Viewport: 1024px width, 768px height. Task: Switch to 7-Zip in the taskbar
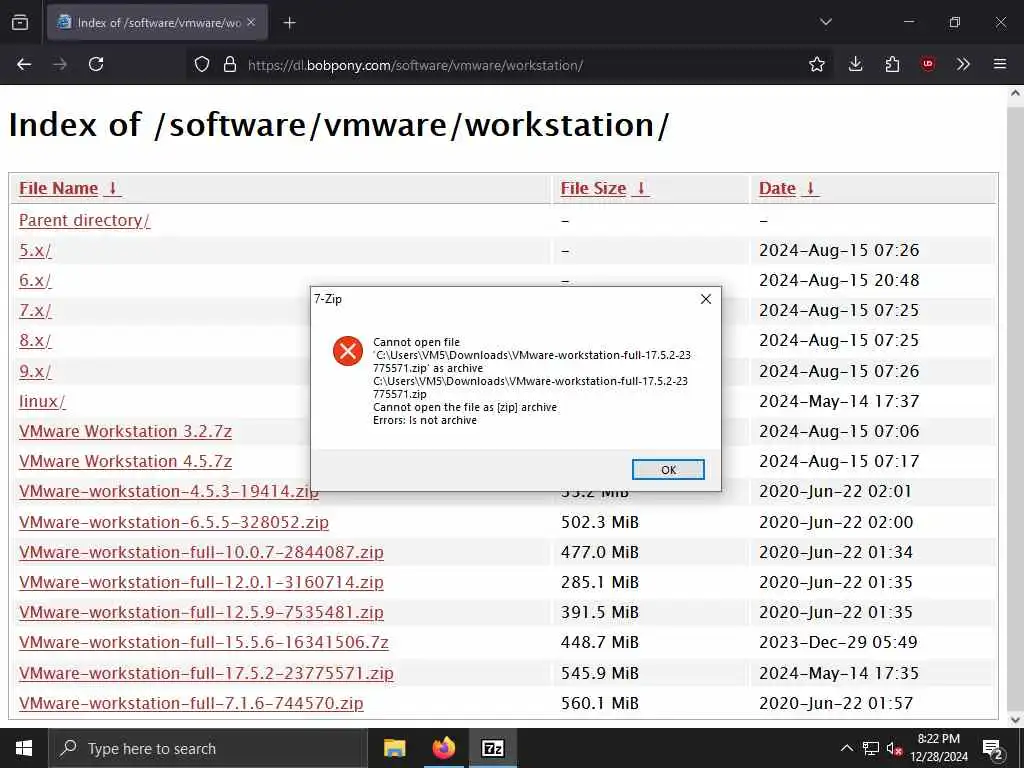pyautogui.click(x=493, y=748)
